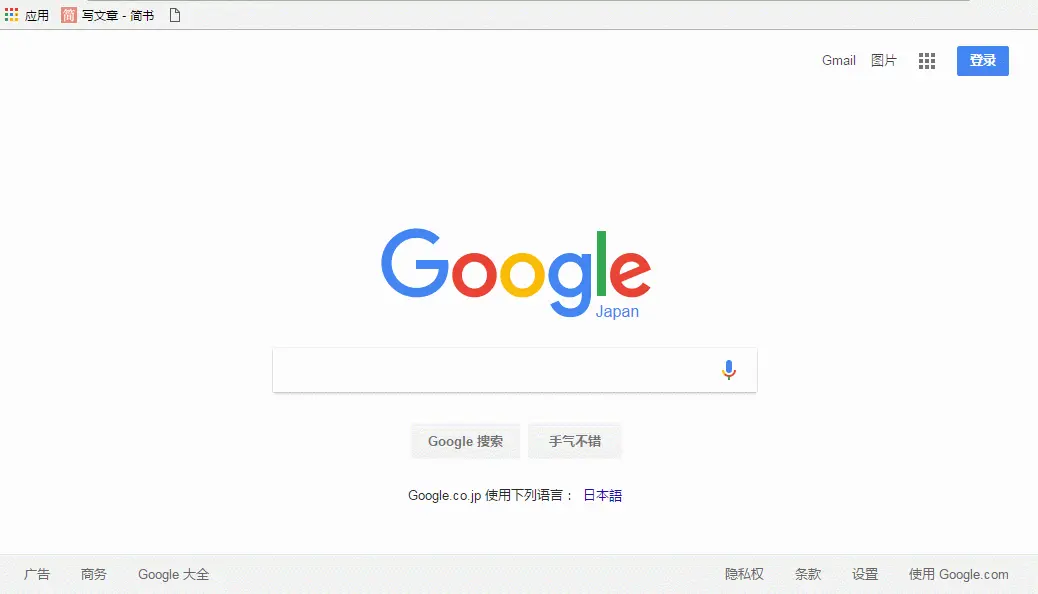
Task: Click the microphone voice search icon
Action: click(729, 370)
